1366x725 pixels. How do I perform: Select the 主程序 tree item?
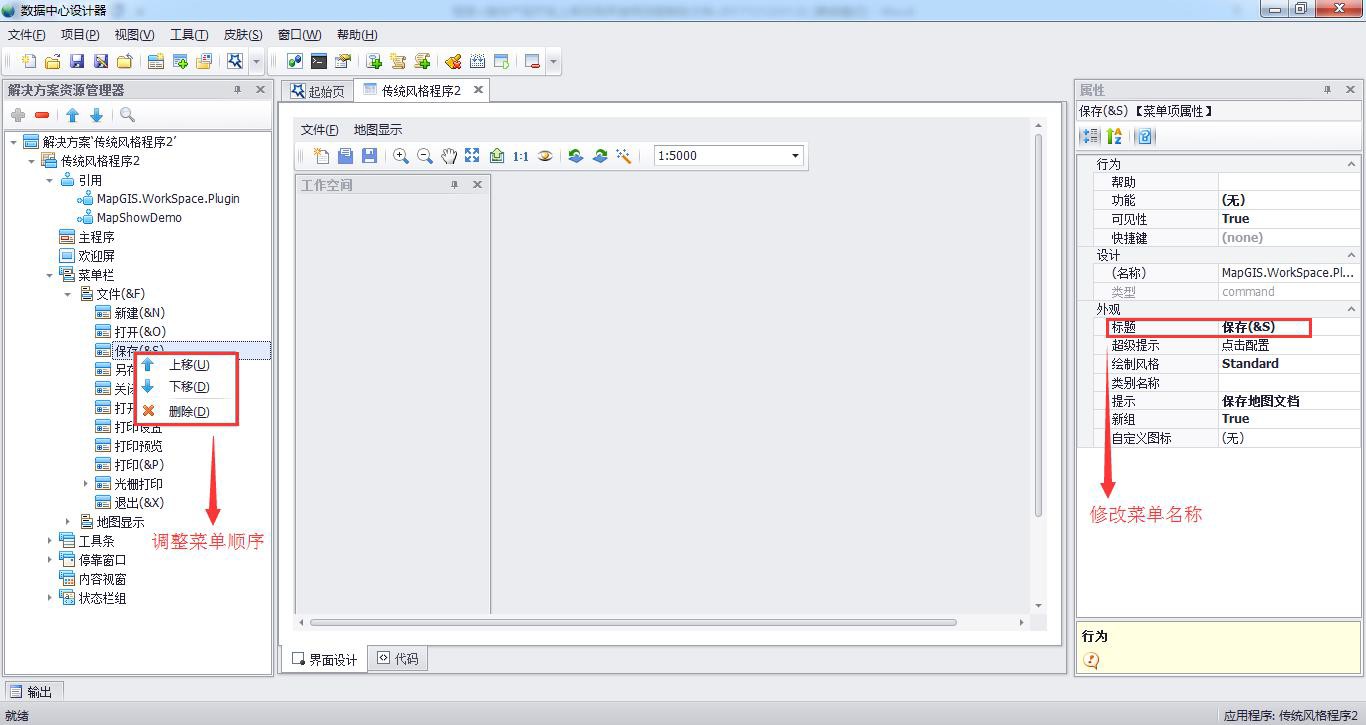(96, 237)
